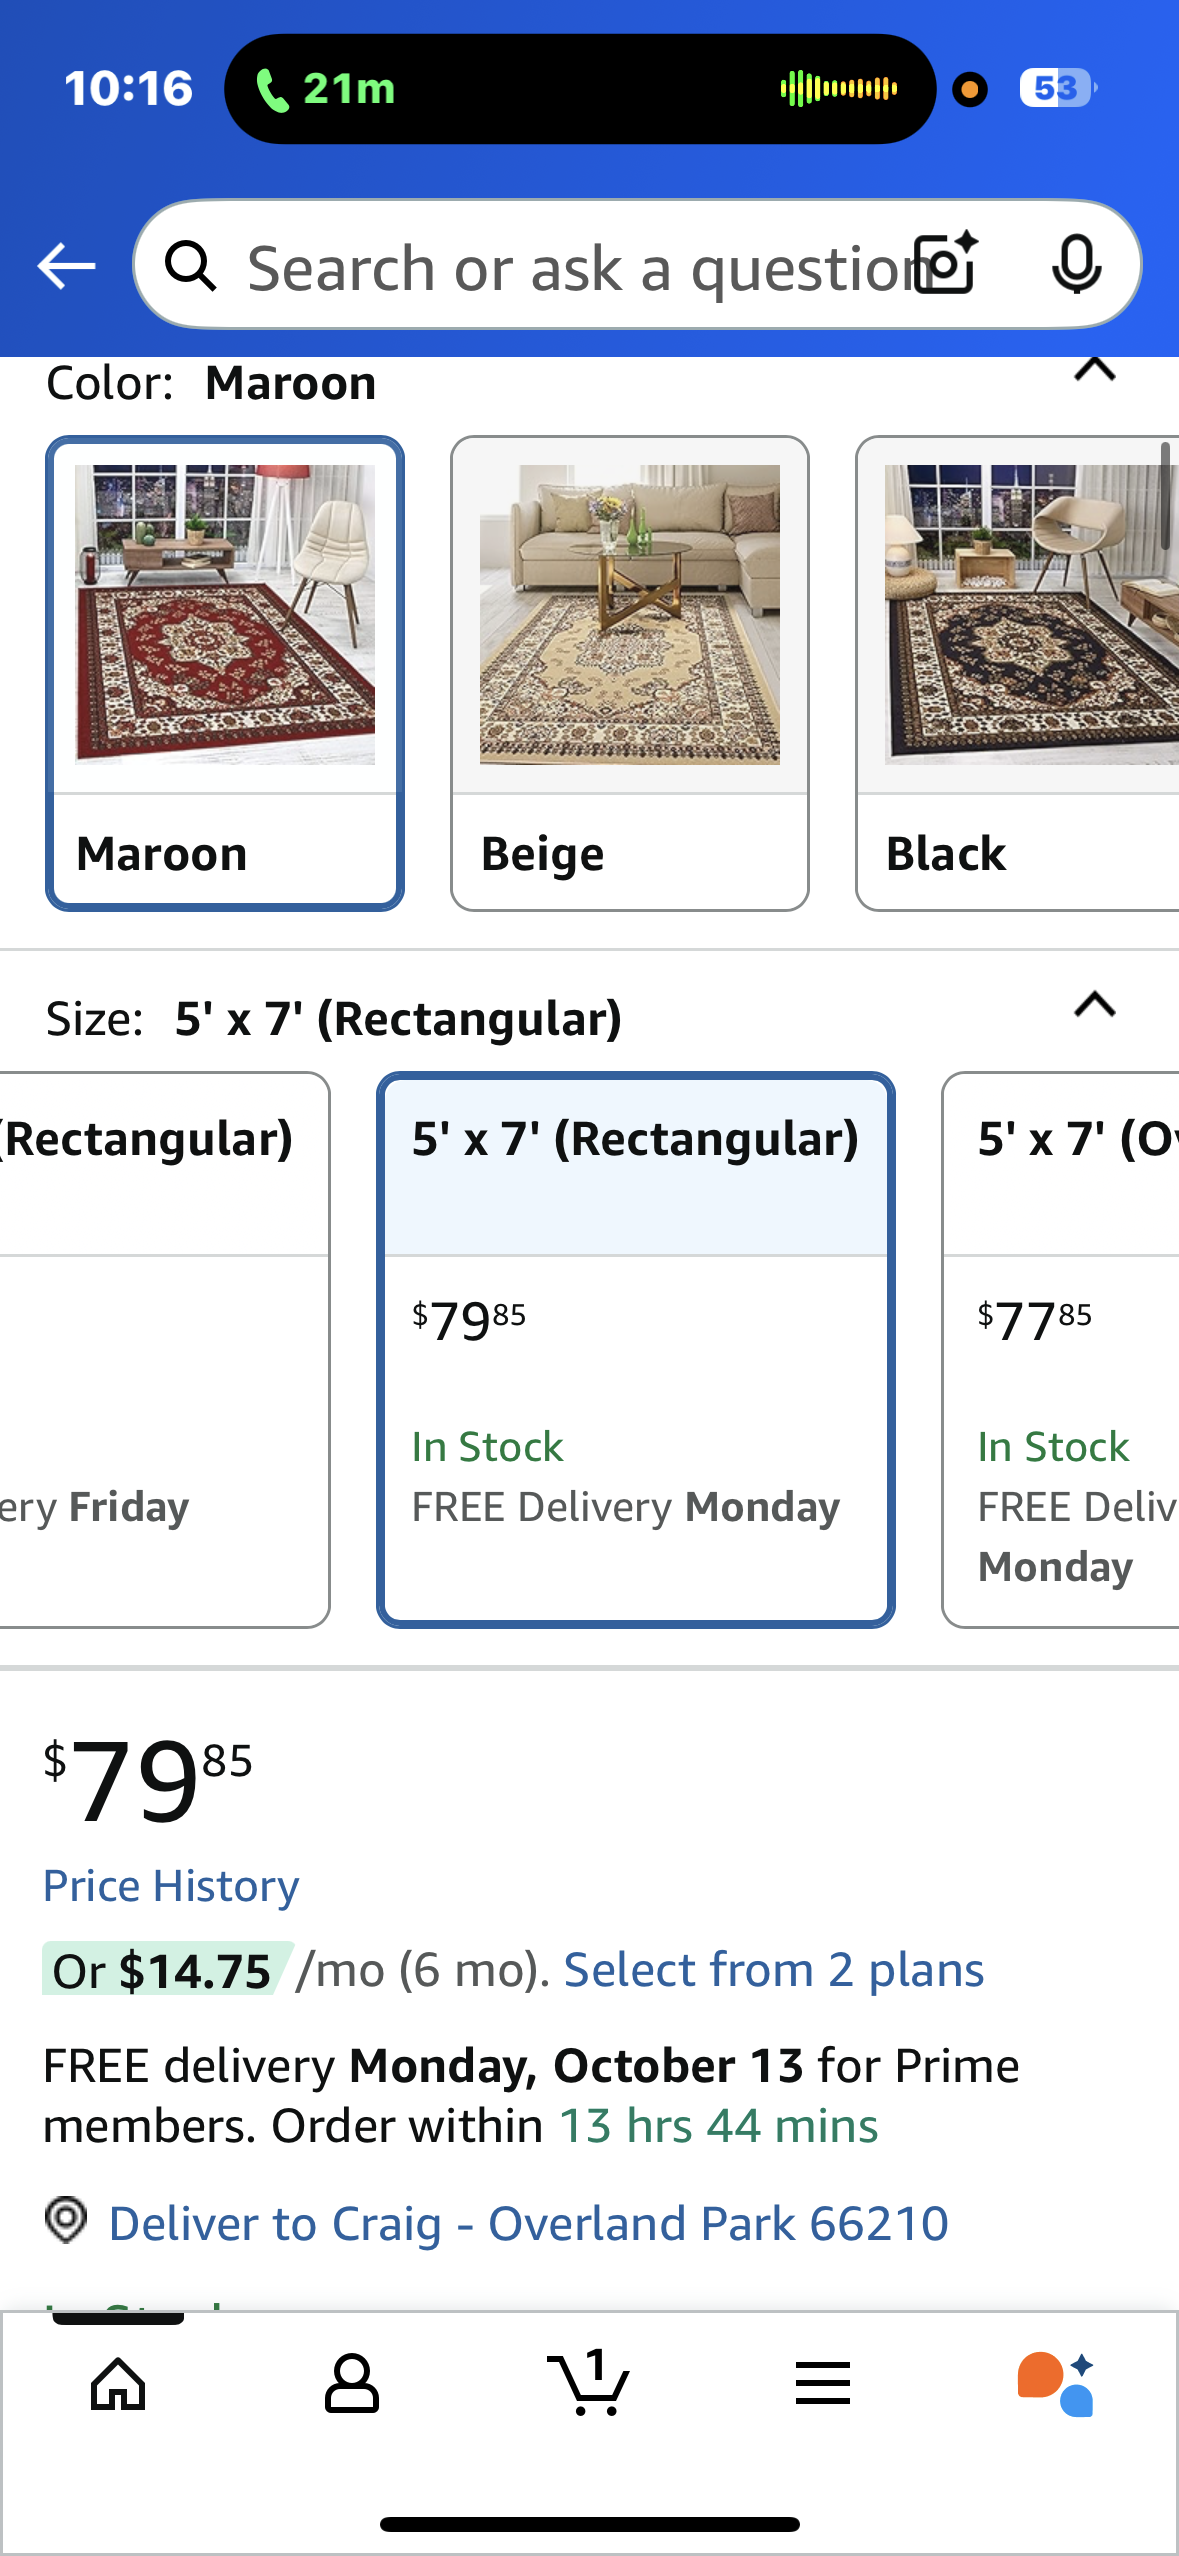Select the Maroon color option
Image resolution: width=1179 pixels, height=2556 pixels.
point(225,673)
